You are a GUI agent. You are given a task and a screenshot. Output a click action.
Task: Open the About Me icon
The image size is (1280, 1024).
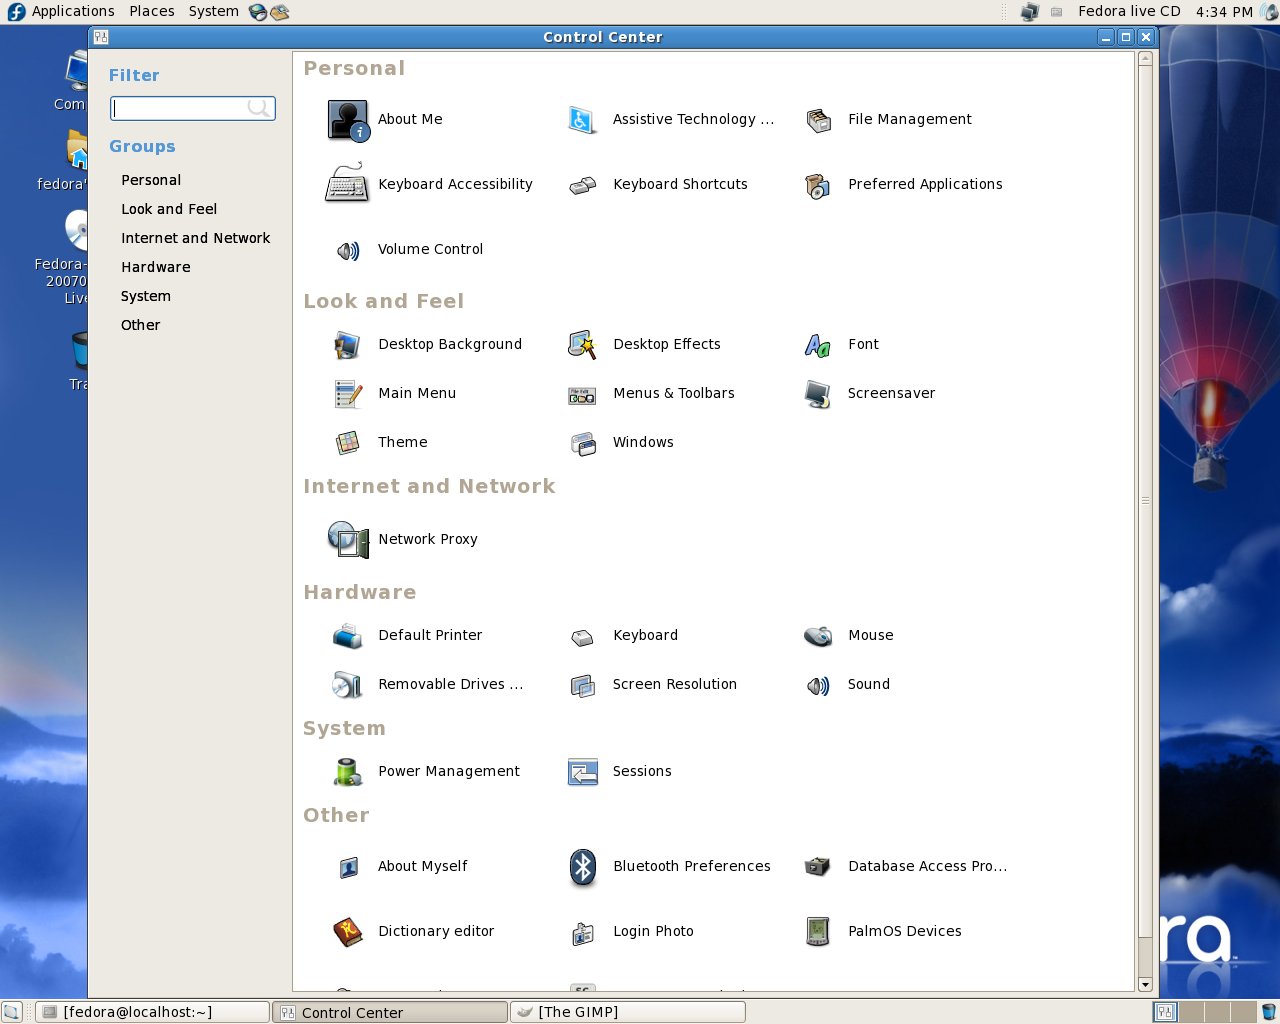[x=348, y=120]
